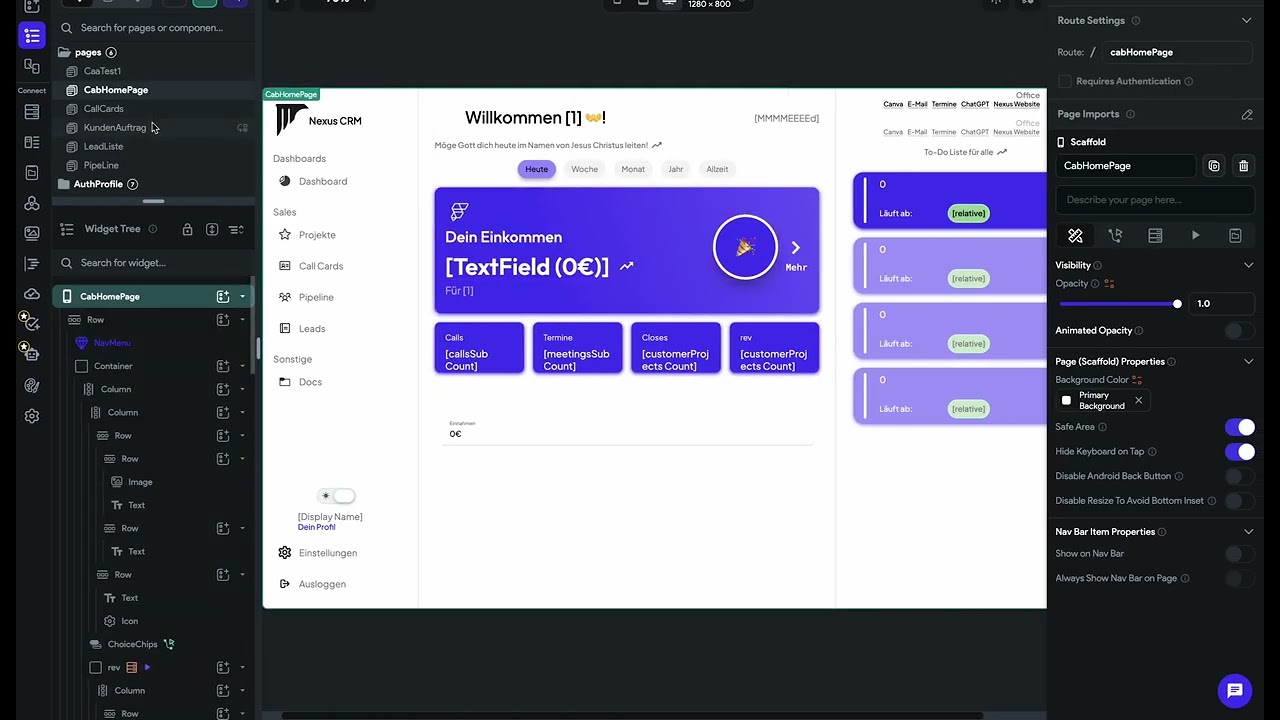Viewport: 1280px width, 720px height.
Task: Click Background Color variable binding icon
Action: click(1137, 380)
